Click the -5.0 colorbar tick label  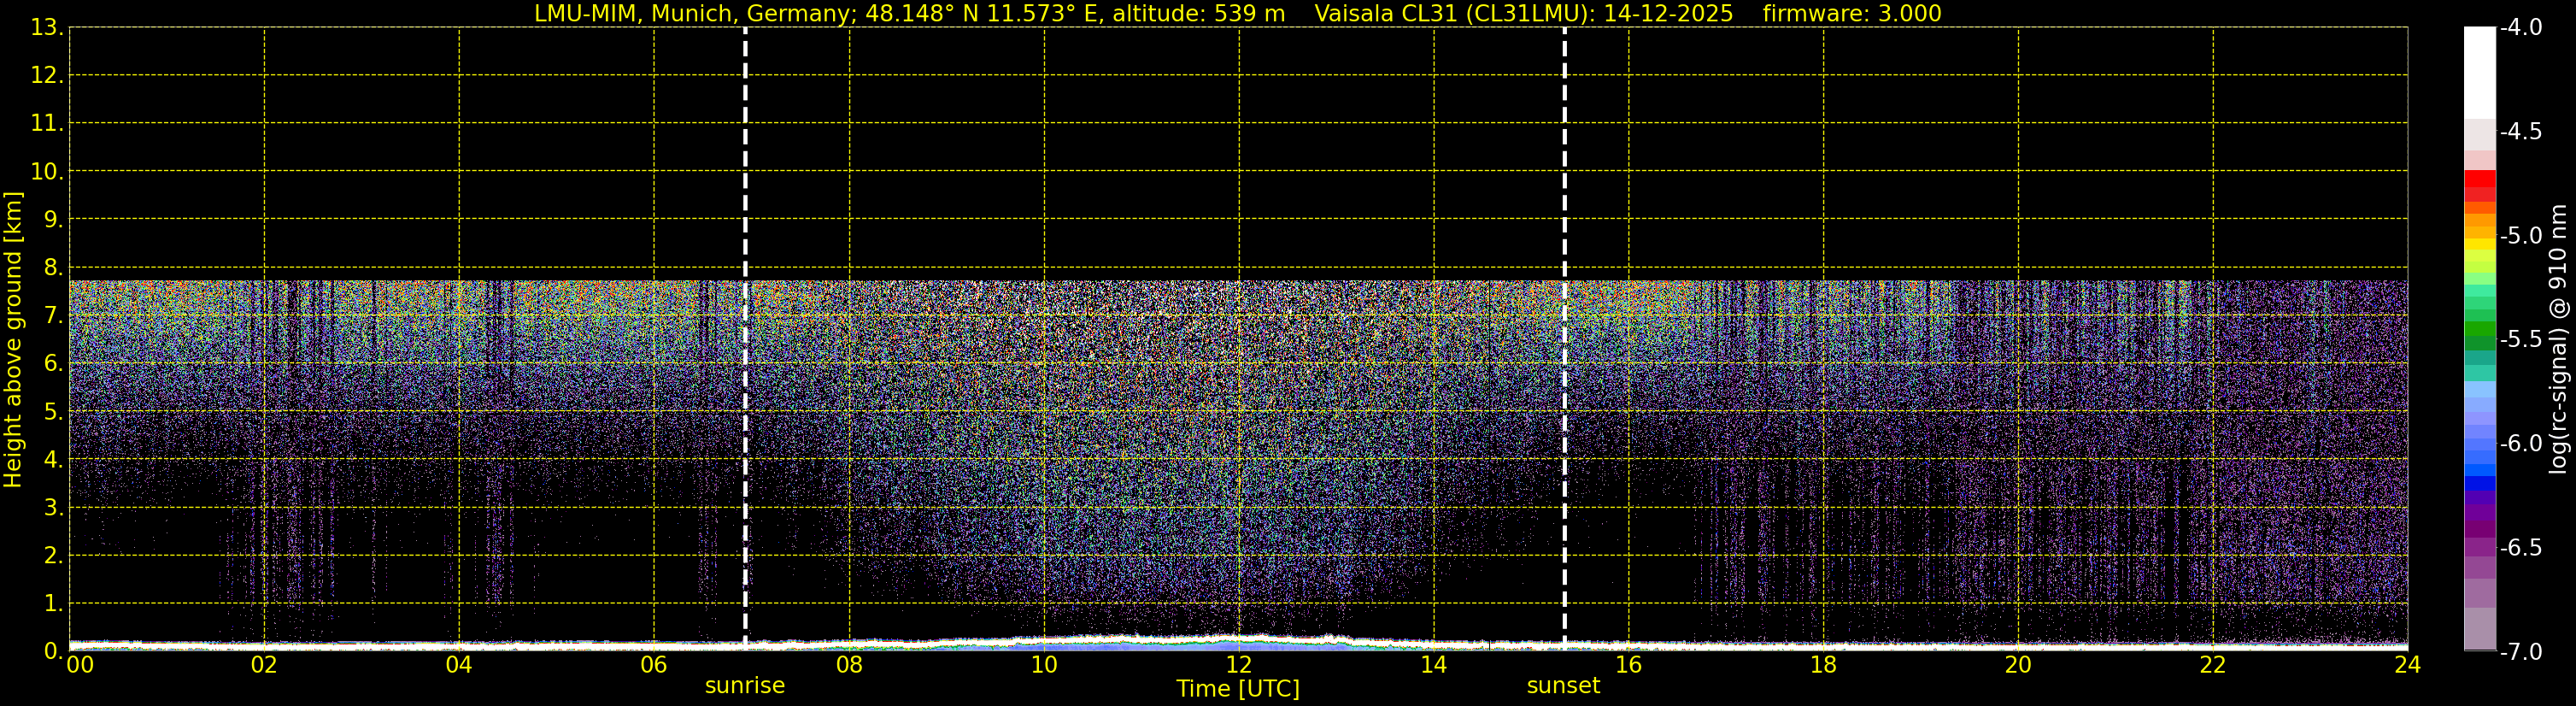pos(2520,236)
